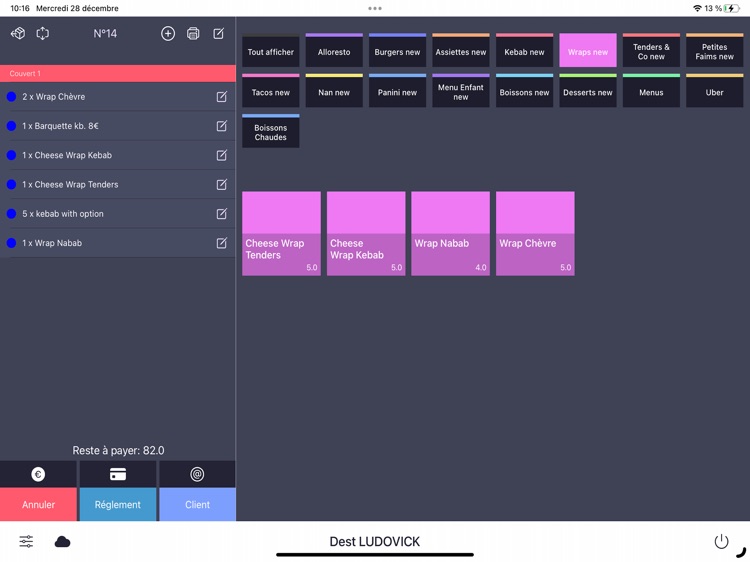Image resolution: width=750 pixels, height=562 pixels.
Task: Open Boissons Chaudes category
Action: (271, 131)
